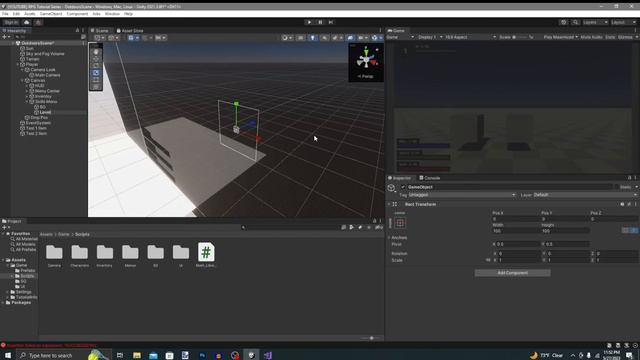Toggle scene audio icon
Screen dimensions: 640x360
coord(324,38)
